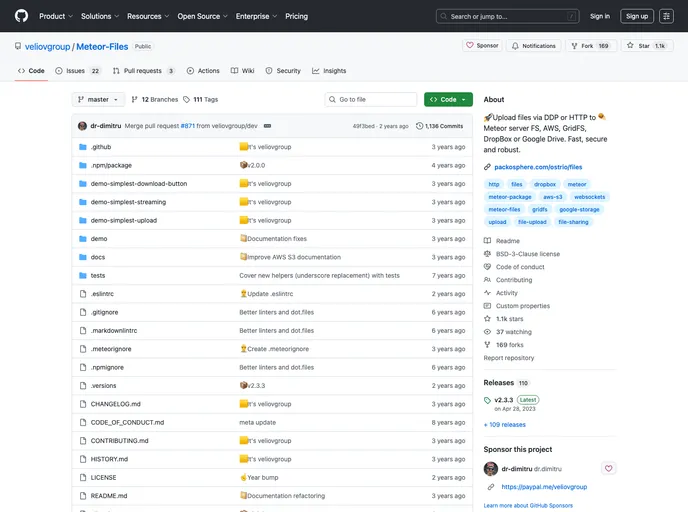
Task: Open the 'Improve AWS S3 documentation' commit
Action: [x=294, y=257]
